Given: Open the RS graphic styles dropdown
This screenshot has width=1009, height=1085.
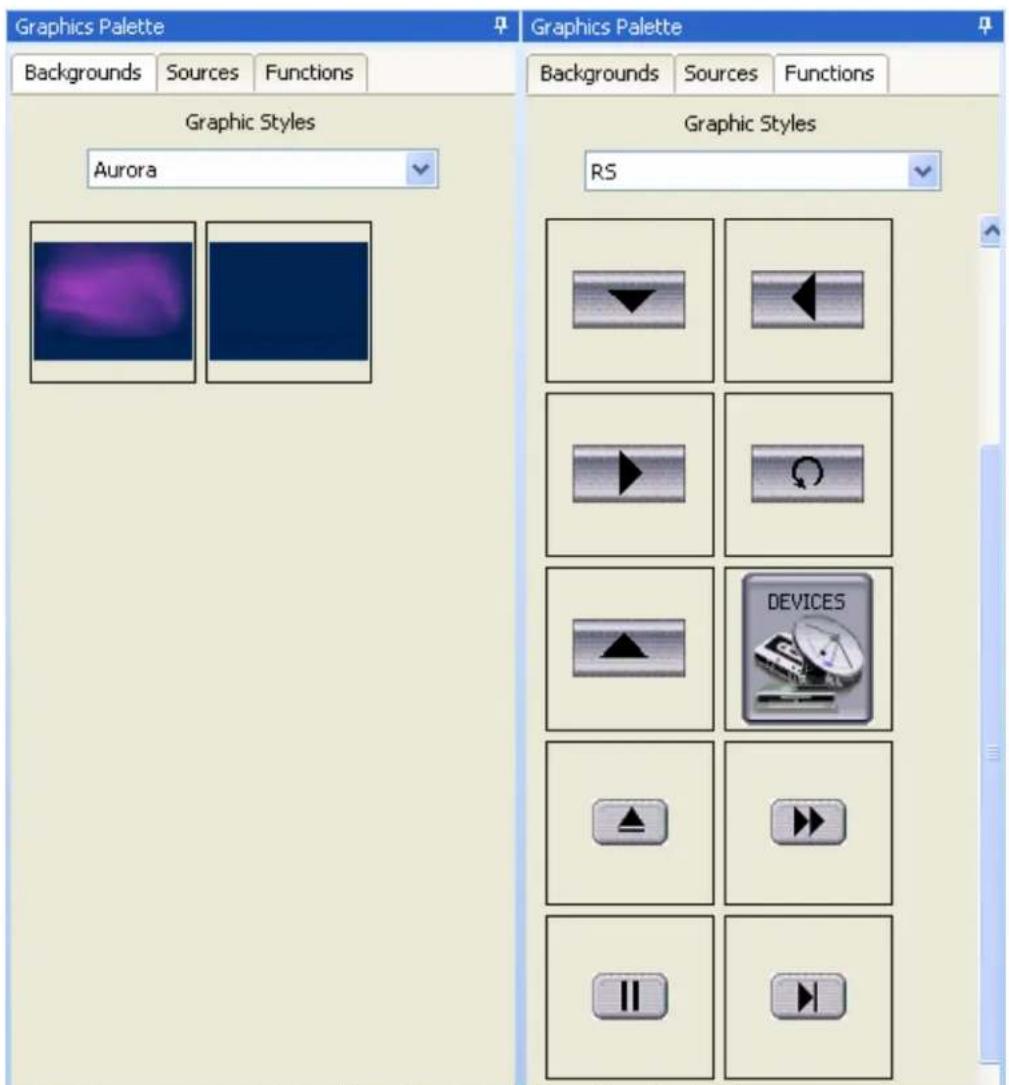Looking at the screenshot, I should click(x=922, y=170).
